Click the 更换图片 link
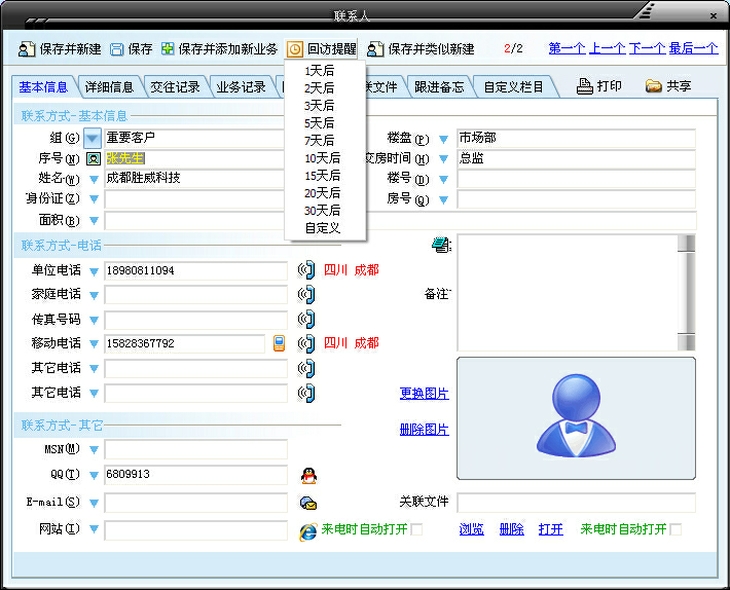This screenshot has width=730, height=590. click(424, 394)
